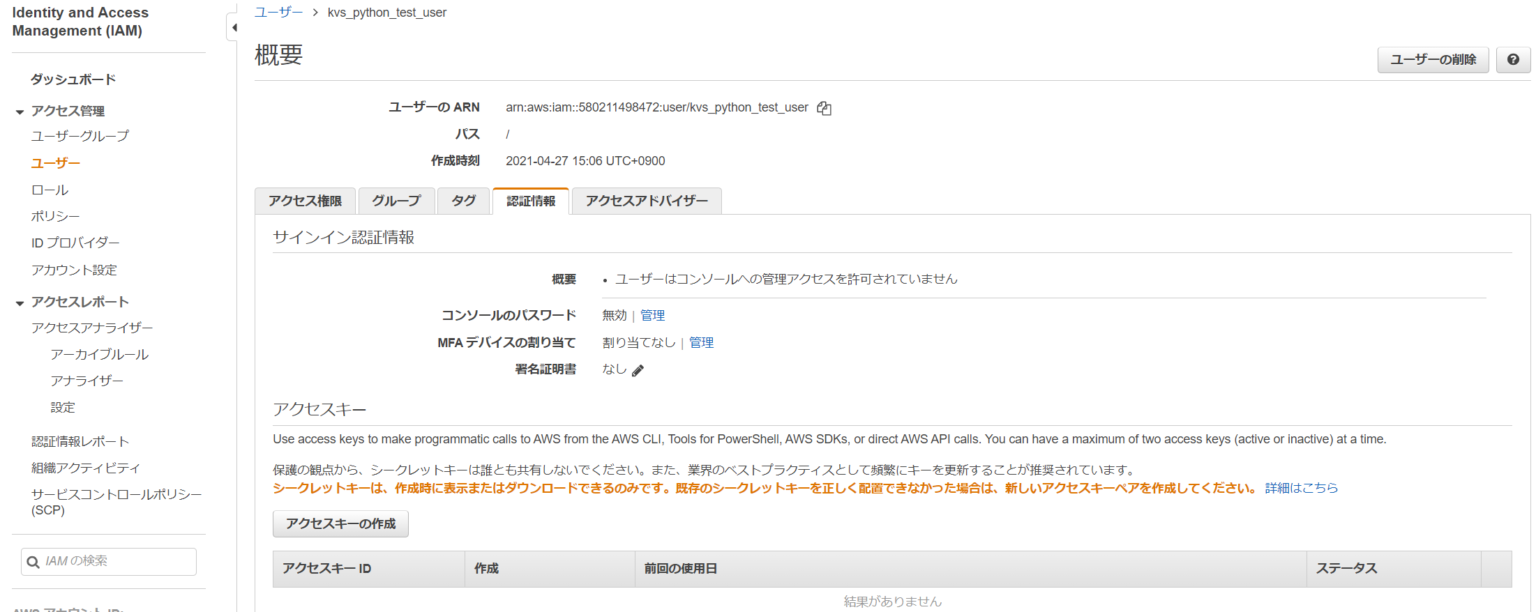This screenshot has width=1536, height=612.
Task: Click 管理 link for MFA device assignment
Action: [701, 342]
